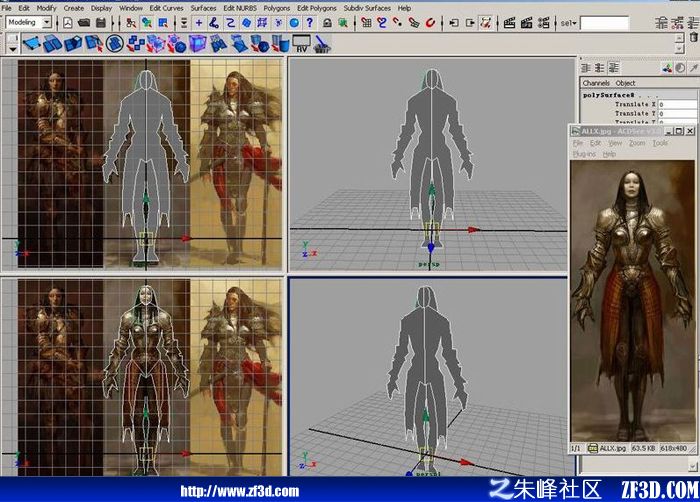Click the highlight selection mode icon
The height and width of the screenshot is (502, 700).
tap(343, 23)
